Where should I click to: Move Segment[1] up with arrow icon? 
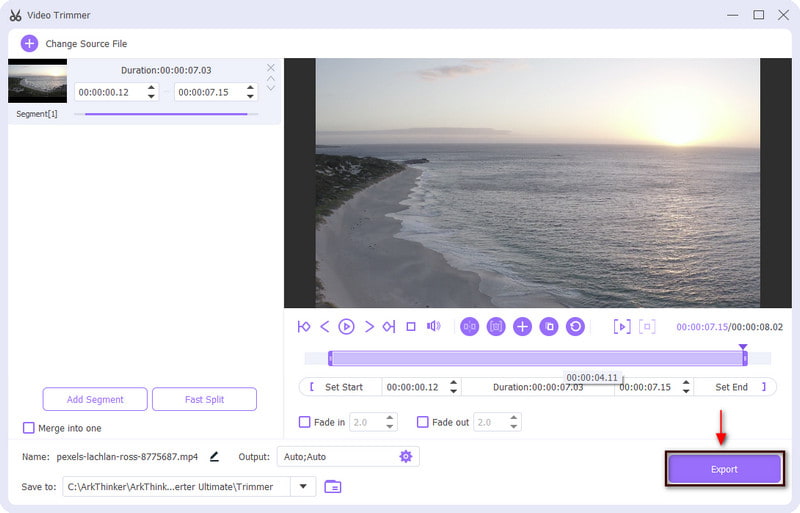271,79
